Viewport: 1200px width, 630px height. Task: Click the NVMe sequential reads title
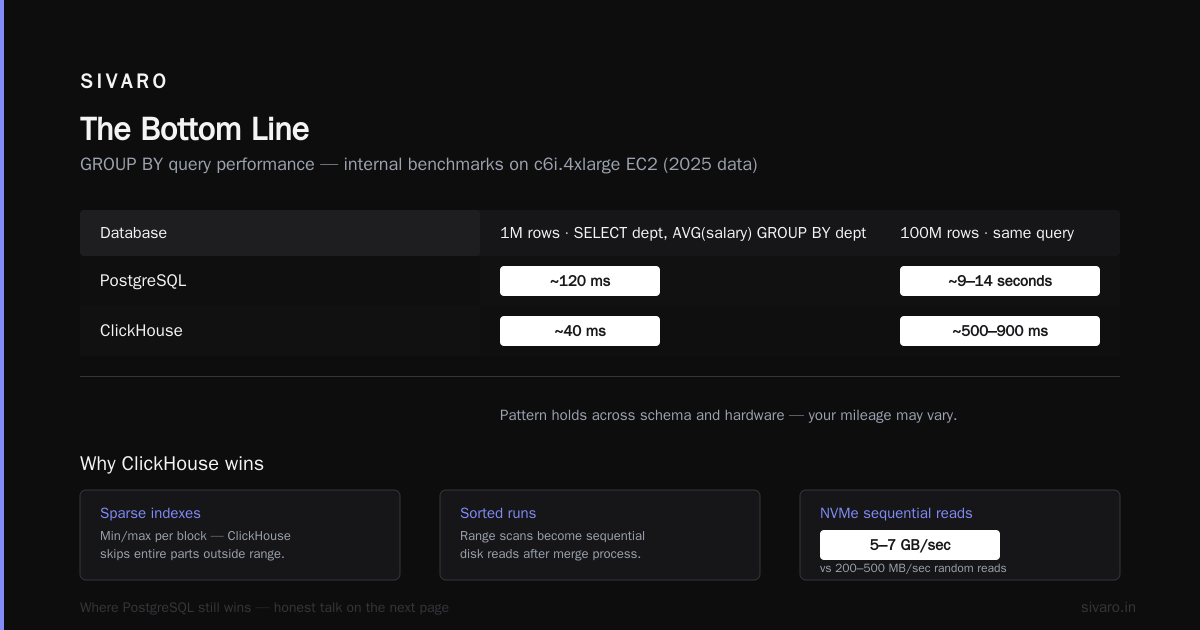pos(896,513)
